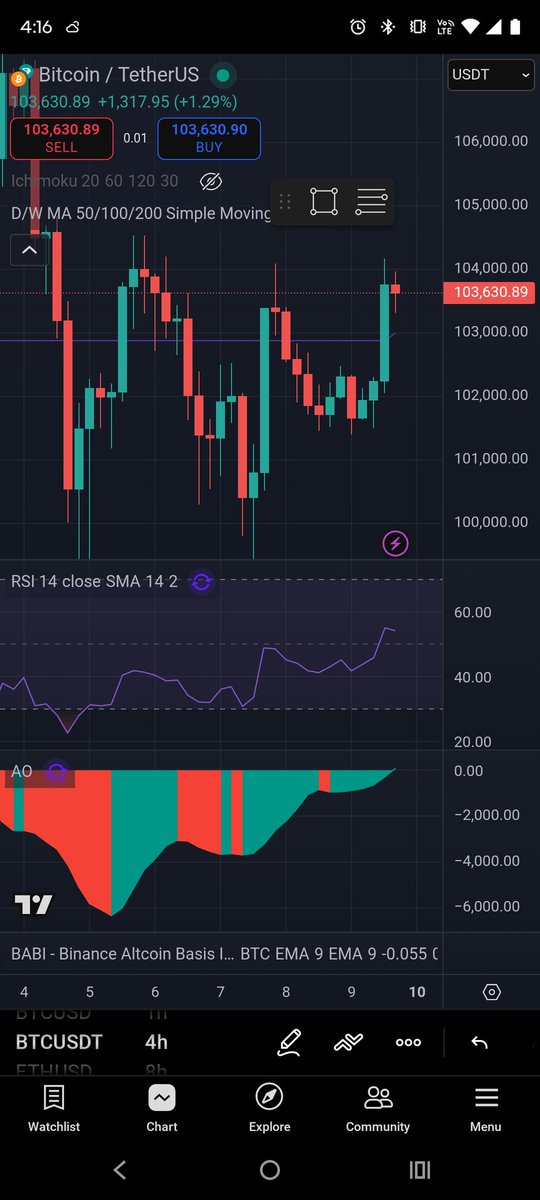Open the drawing pencil tool
The height and width of the screenshot is (1200, 540).
pyautogui.click(x=290, y=1042)
